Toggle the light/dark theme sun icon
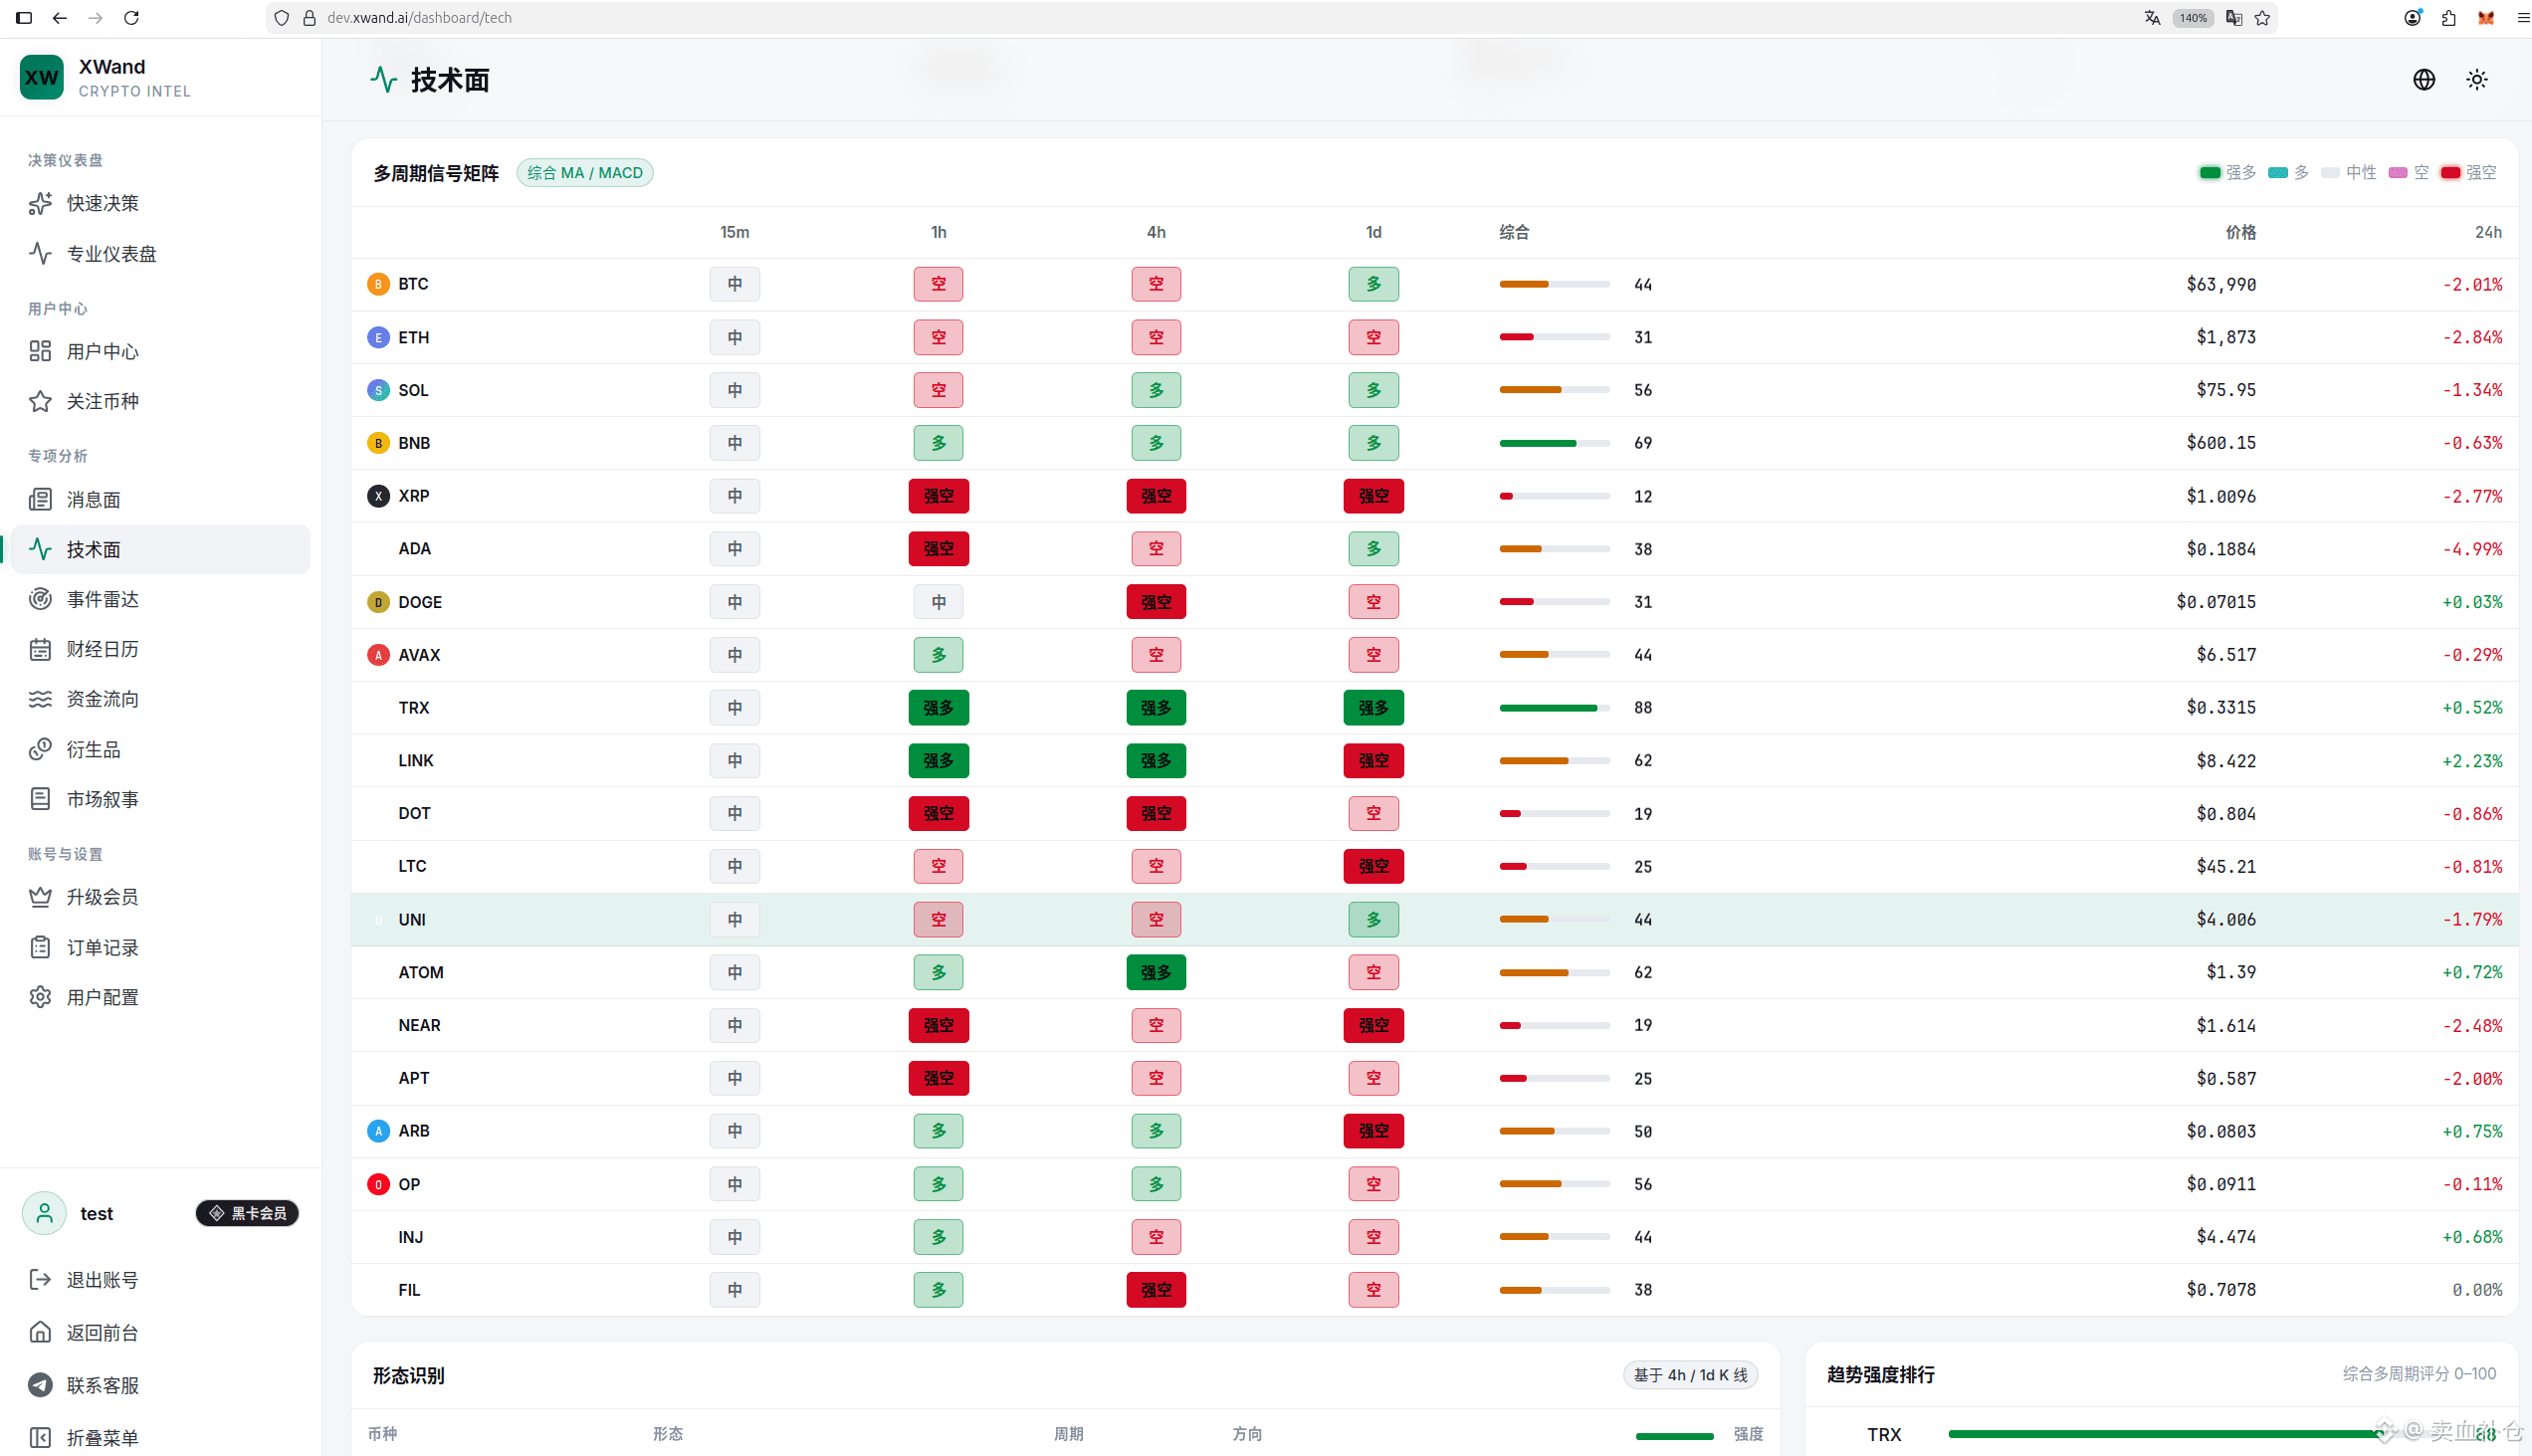This screenshot has width=2532, height=1456. (2477, 79)
